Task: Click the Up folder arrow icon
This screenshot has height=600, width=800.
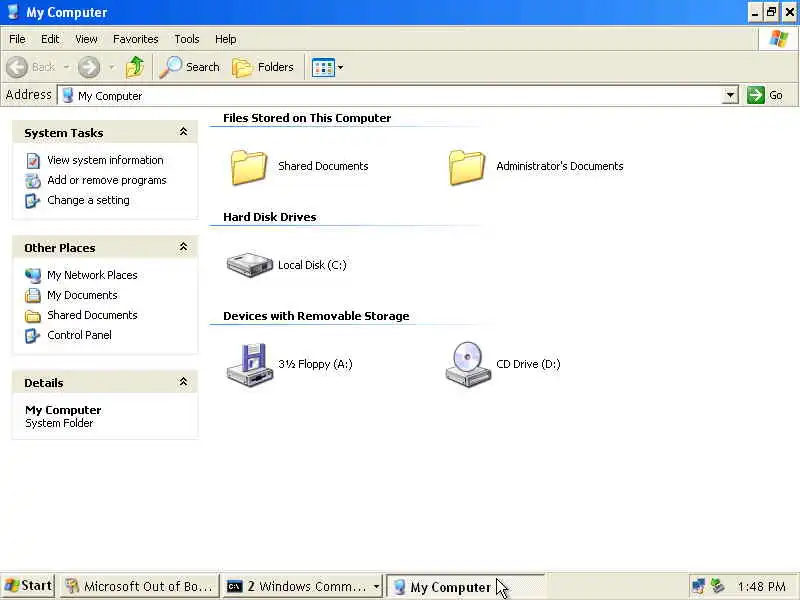Action: click(x=135, y=67)
